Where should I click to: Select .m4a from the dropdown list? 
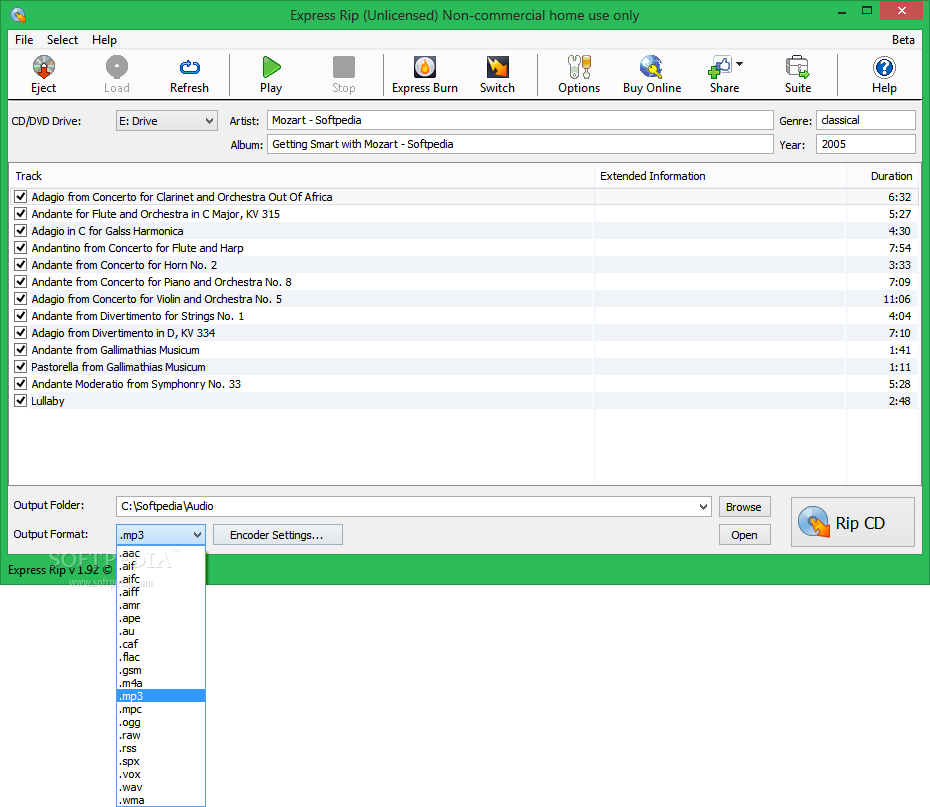pyautogui.click(x=161, y=683)
